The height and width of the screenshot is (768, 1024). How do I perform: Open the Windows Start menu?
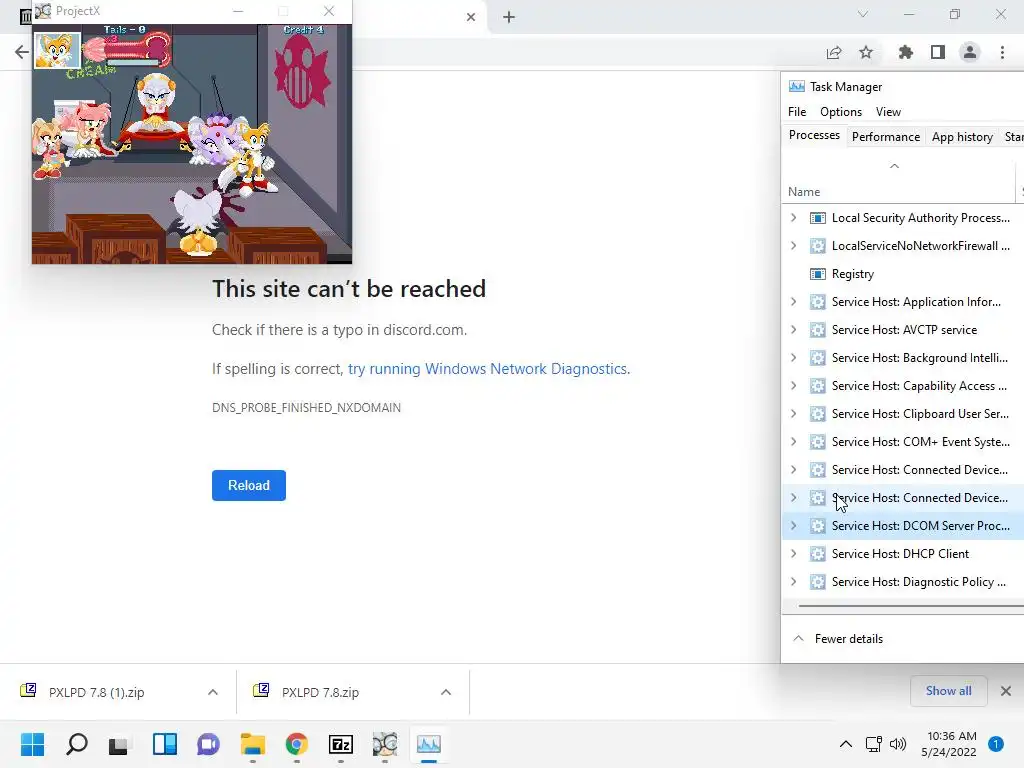32,744
